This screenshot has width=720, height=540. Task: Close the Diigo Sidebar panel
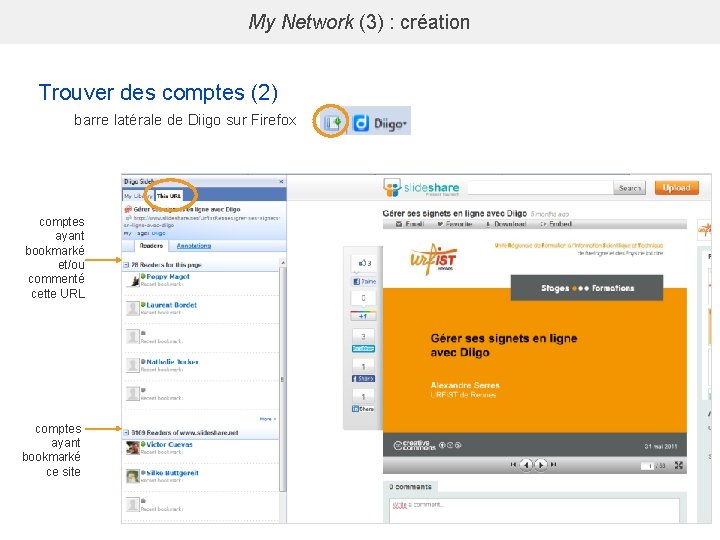(x=281, y=182)
